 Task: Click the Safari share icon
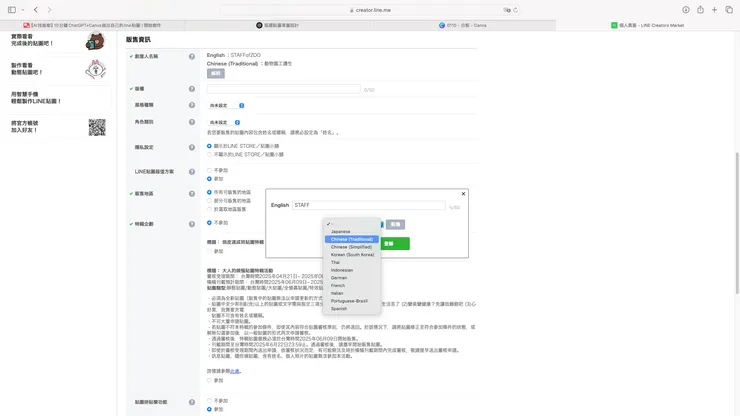pos(700,9)
